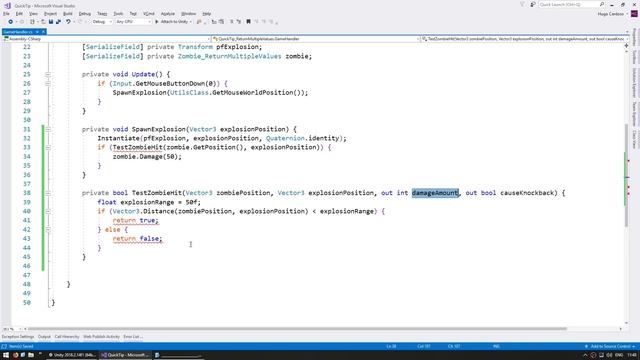This screenshot has width=640, height=360.
Task: Click the vertical editor scrollbar thumb
Action: pos(627,176)
